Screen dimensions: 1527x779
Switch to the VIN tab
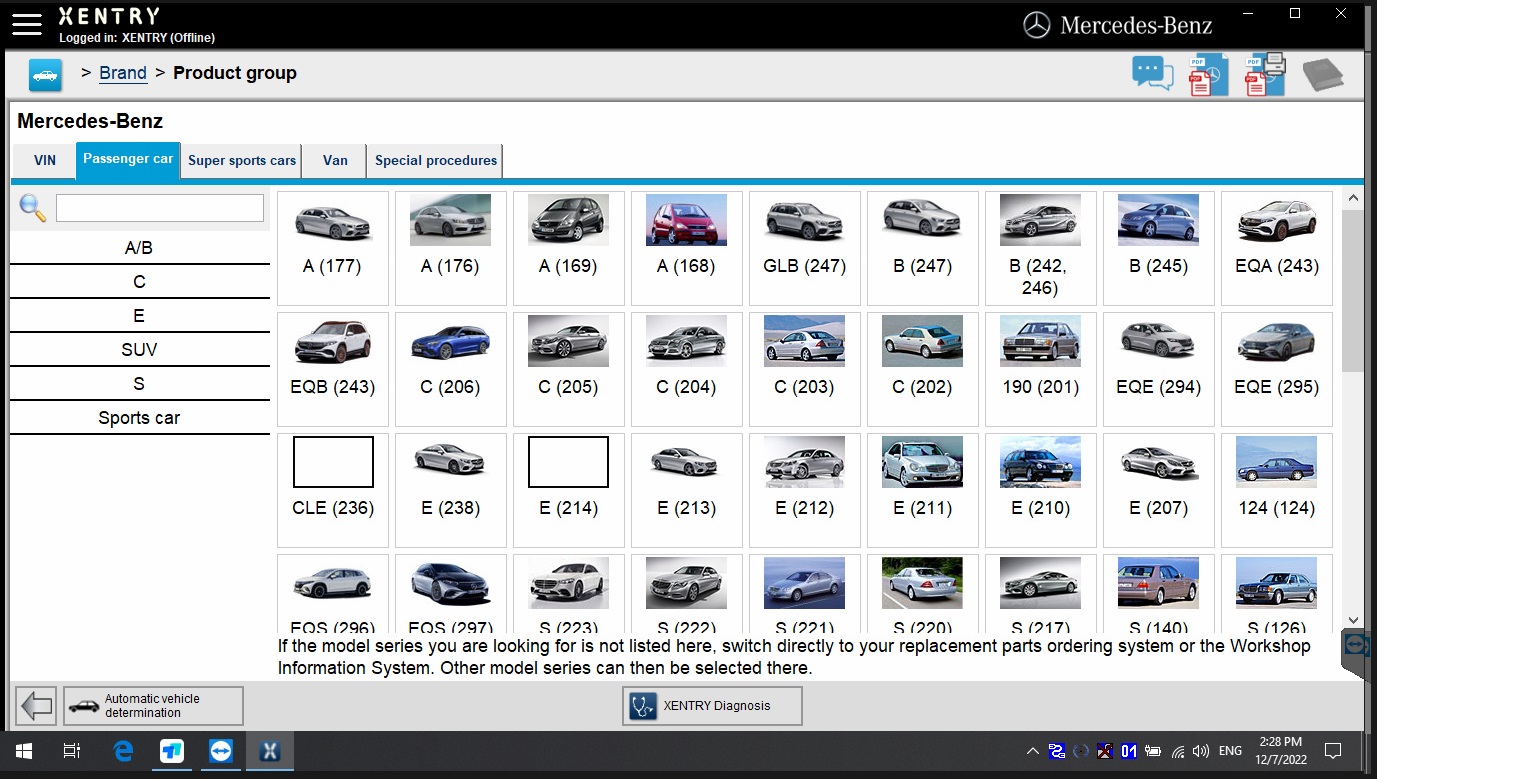[x=45, y=160]
